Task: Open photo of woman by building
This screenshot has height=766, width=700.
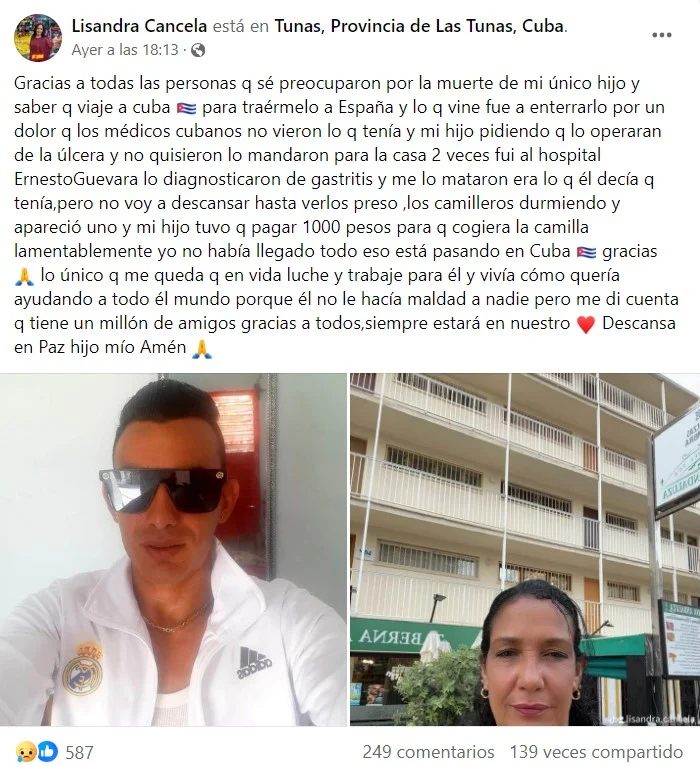Action: [525, 550]
